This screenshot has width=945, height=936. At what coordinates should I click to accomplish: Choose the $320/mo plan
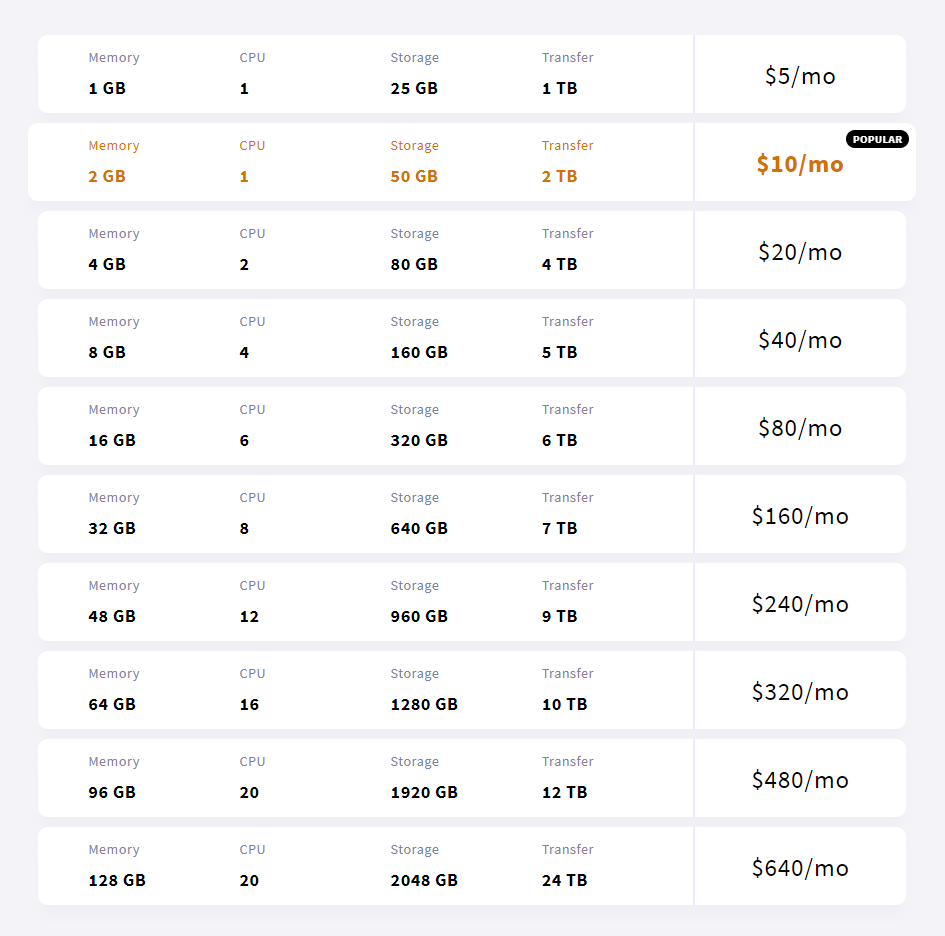point(800,692)
